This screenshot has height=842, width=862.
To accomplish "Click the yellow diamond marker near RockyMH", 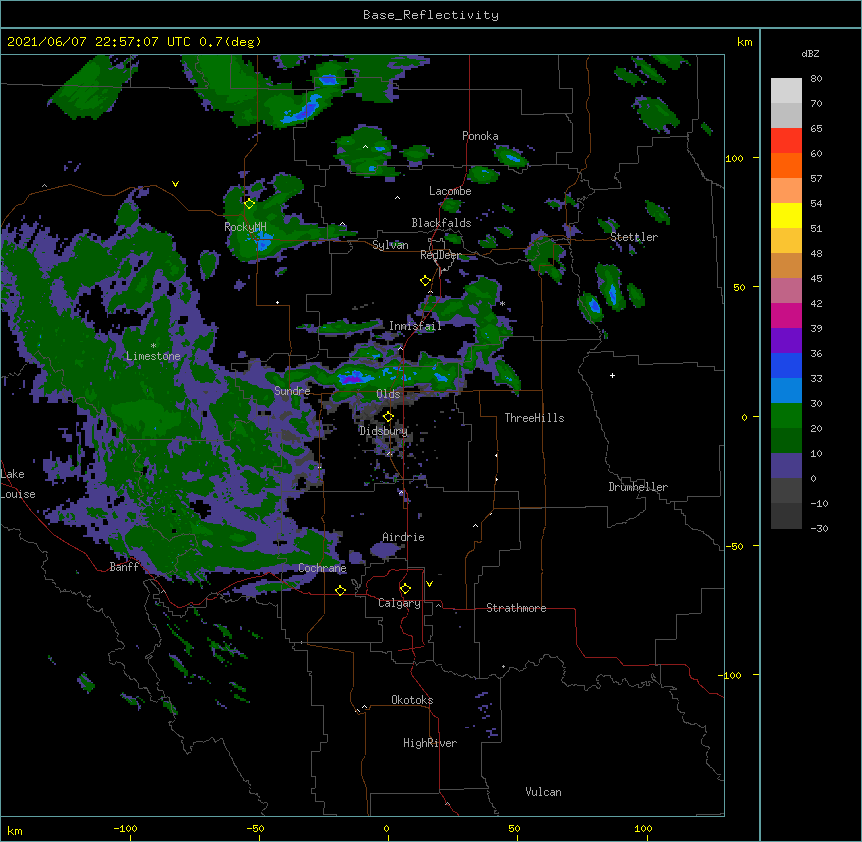I will (249, 204).
